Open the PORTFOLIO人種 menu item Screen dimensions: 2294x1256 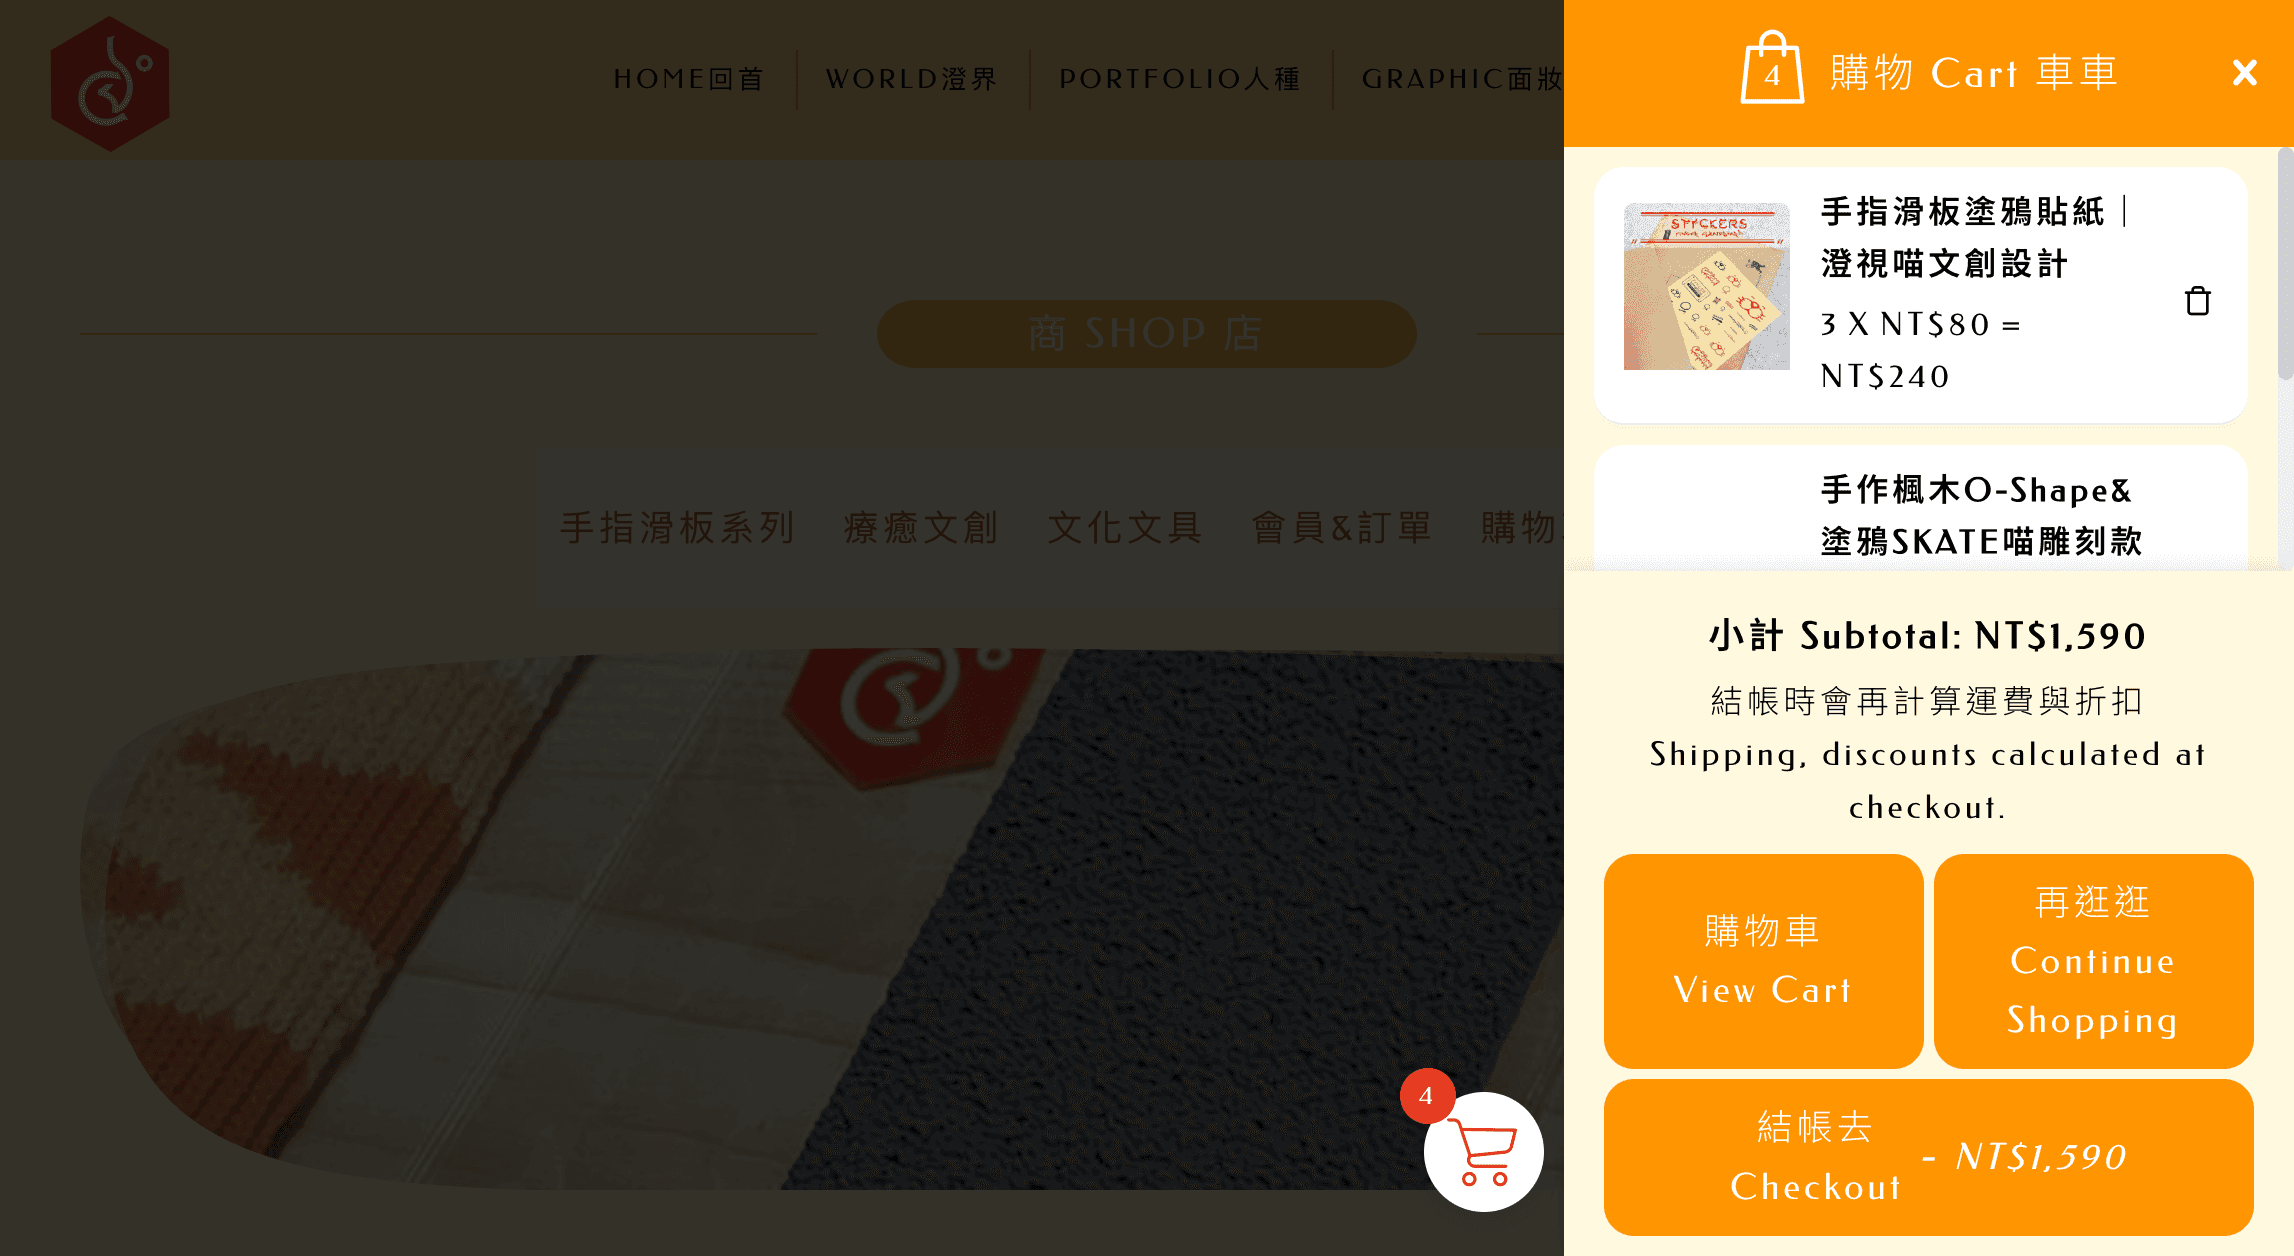point(1180,79)
